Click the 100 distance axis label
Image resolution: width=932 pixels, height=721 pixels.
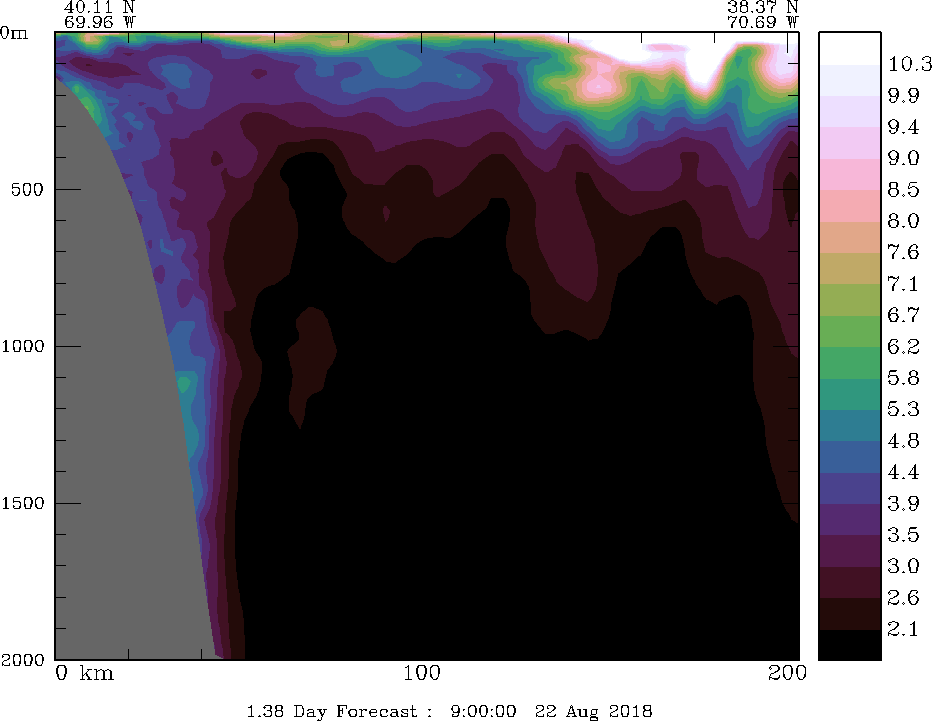point(422,673)
